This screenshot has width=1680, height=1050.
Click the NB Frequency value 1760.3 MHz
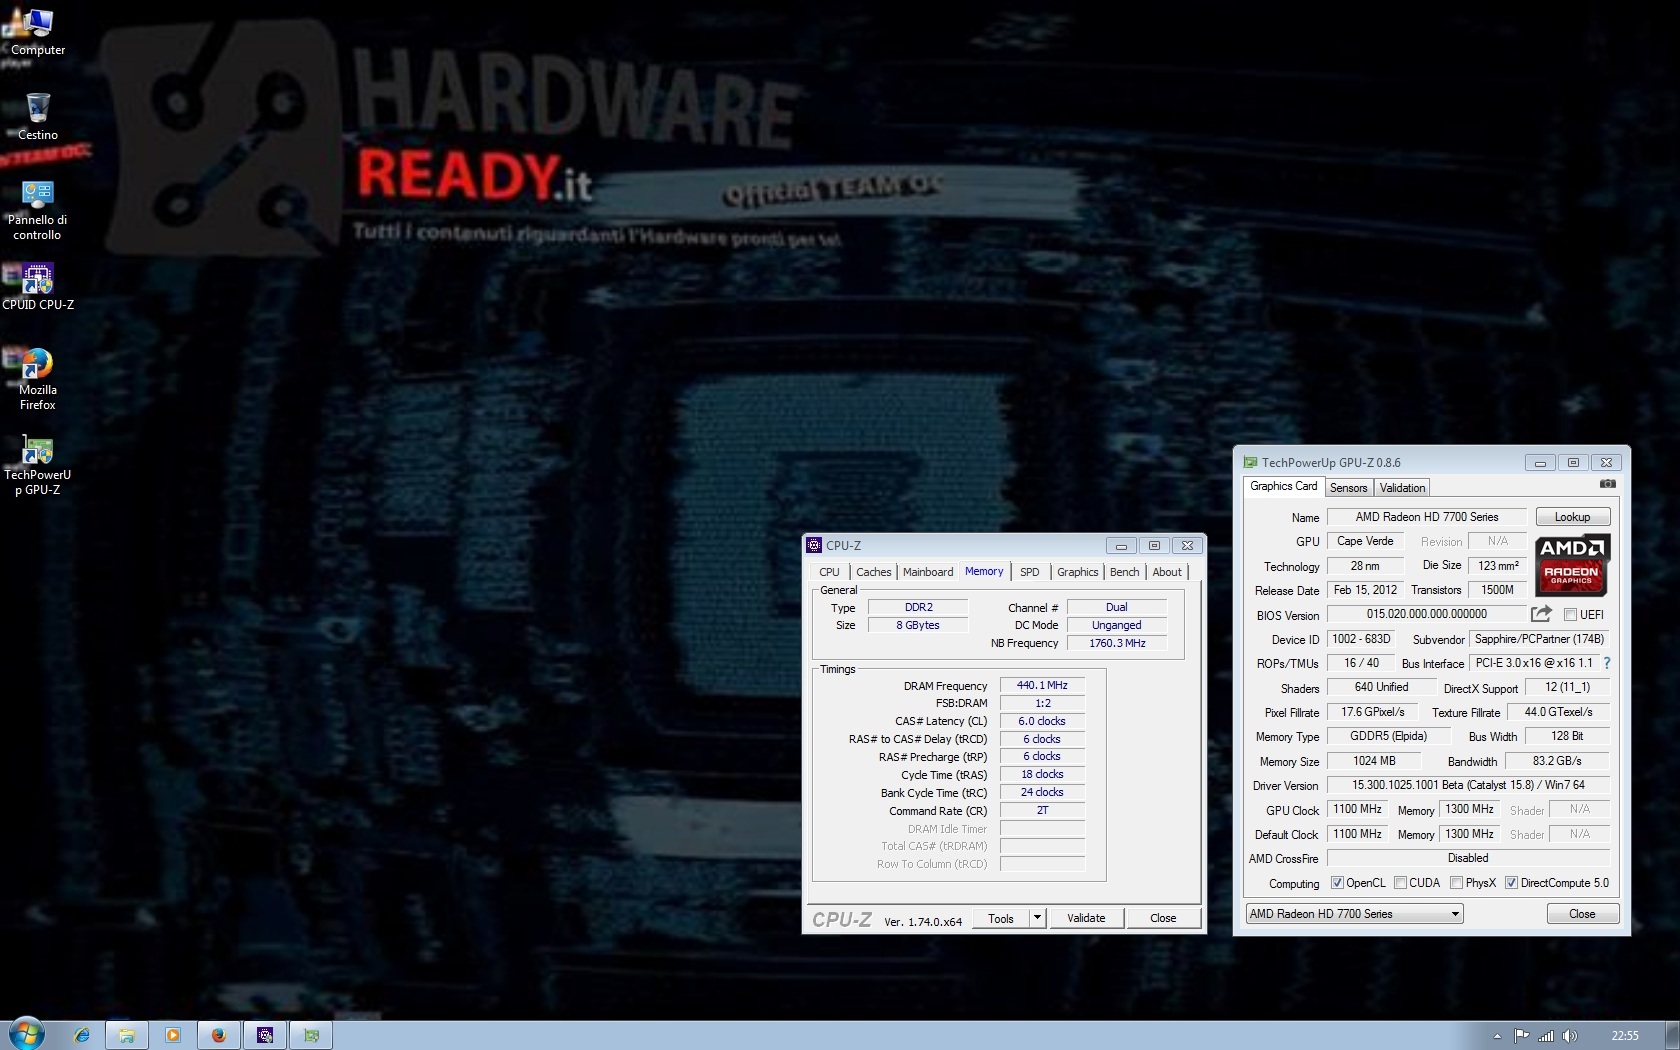[x=1117, y=643]
